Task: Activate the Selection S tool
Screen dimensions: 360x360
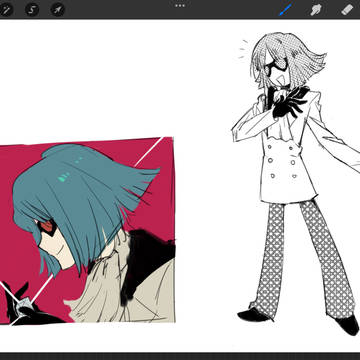Action: click(x=32, y=10)
